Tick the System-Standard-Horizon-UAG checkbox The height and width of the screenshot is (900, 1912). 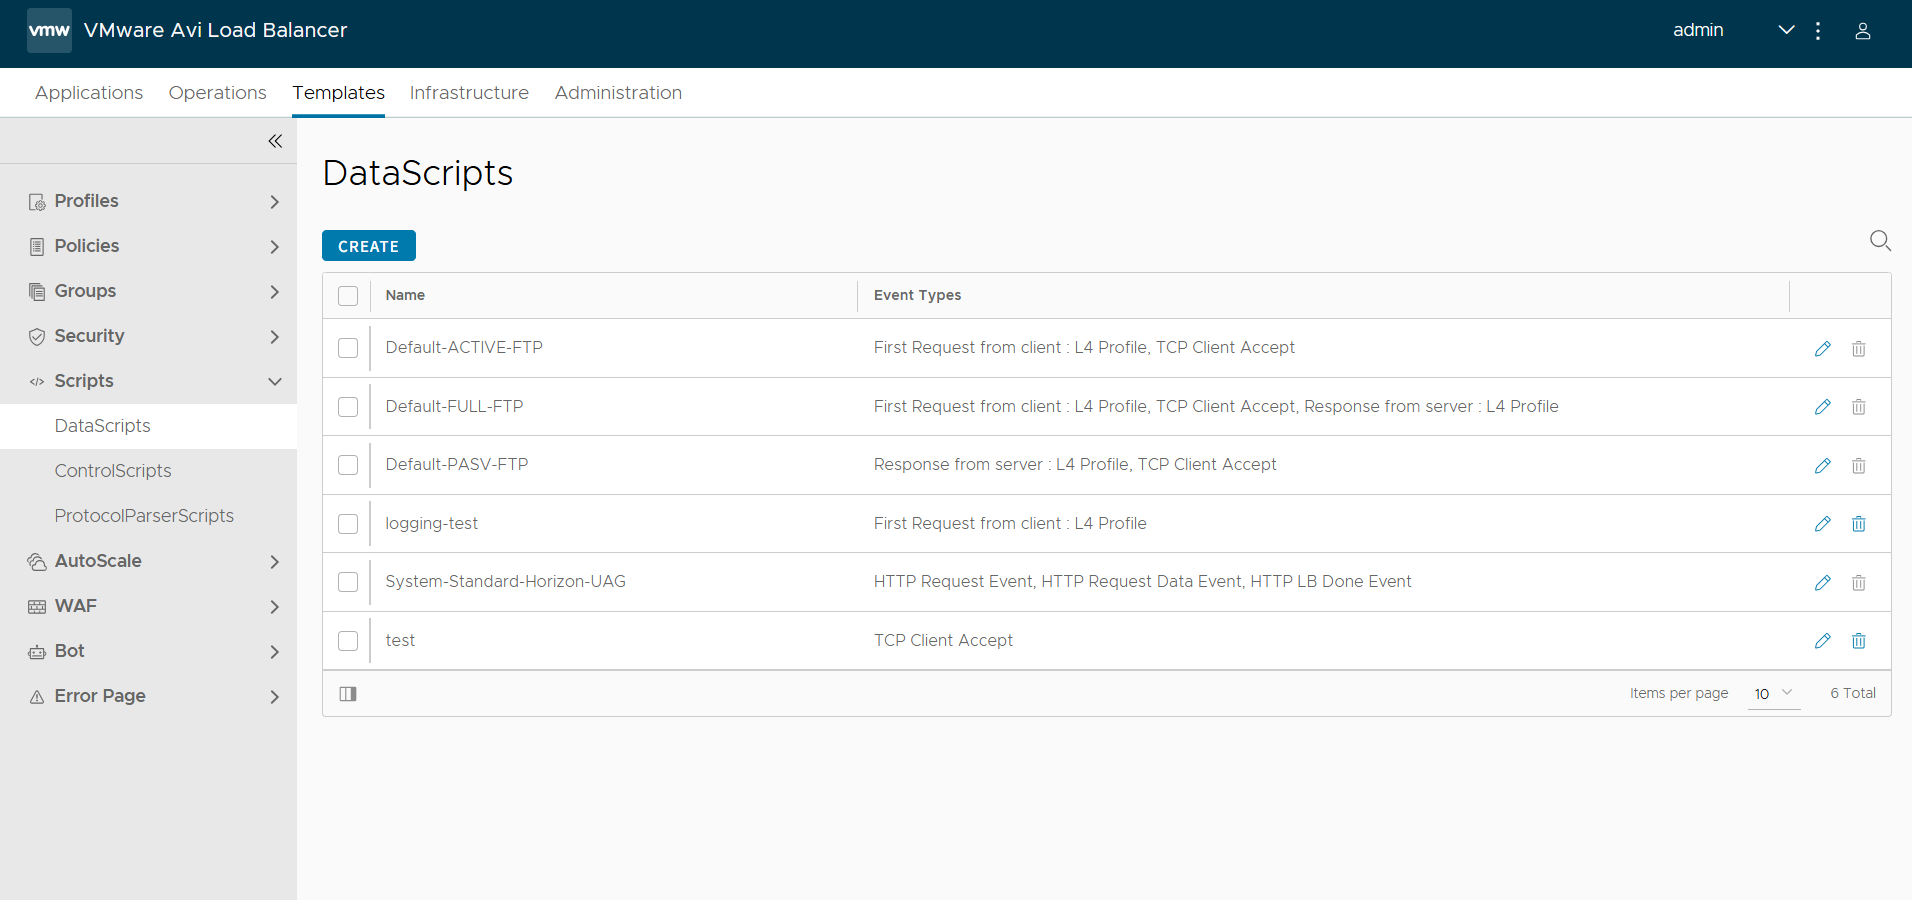(348, 582)
